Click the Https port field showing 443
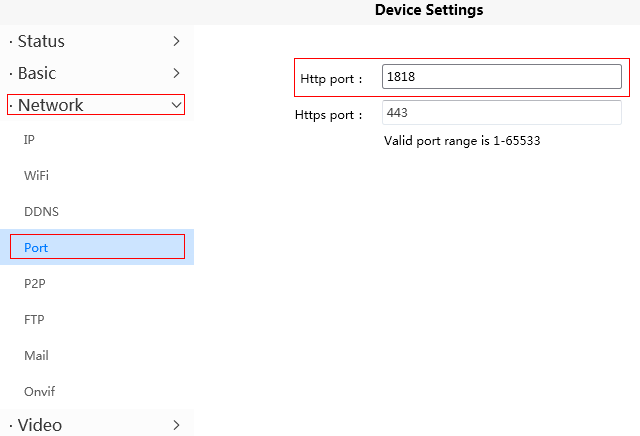The height and width of the screenshot is (436, 640). (501, 113)
